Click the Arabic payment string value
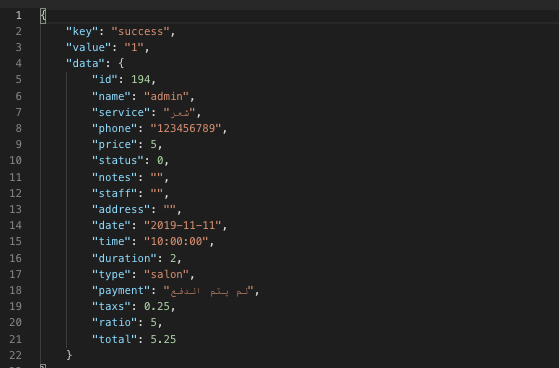 click(209, 291)
